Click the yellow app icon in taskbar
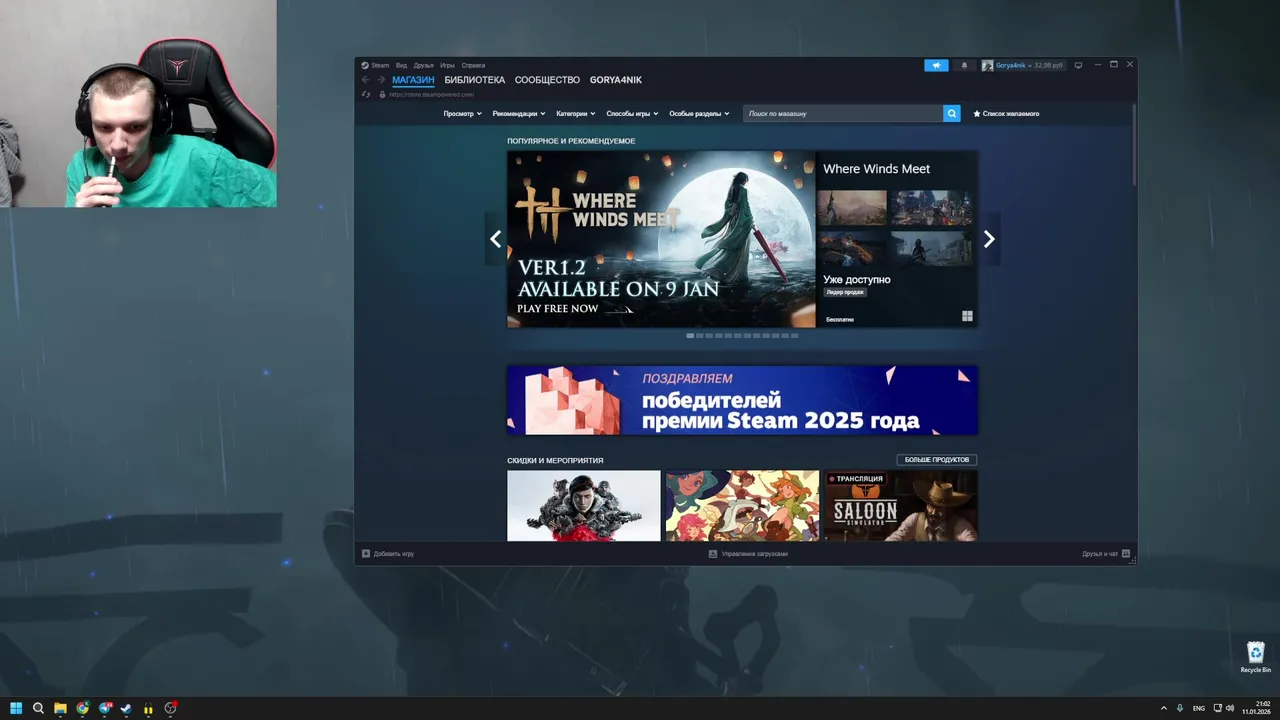Image resolution: width=1280 pixels, height=720 pixels. (148, 708)
